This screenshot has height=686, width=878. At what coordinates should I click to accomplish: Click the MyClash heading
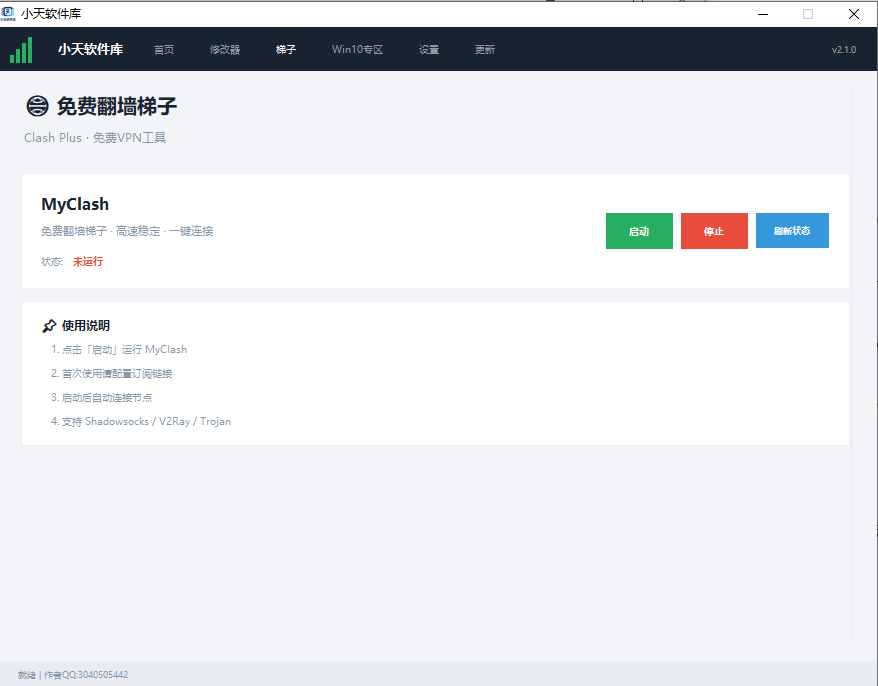click(x=75, y=204)
